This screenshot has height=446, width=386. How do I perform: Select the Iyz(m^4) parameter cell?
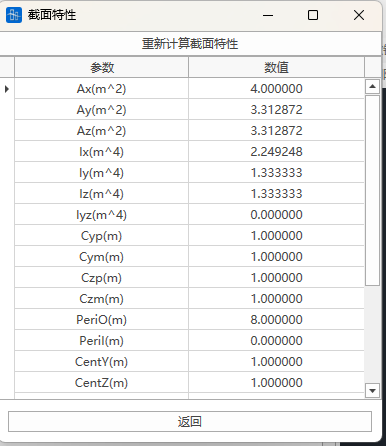101,215
